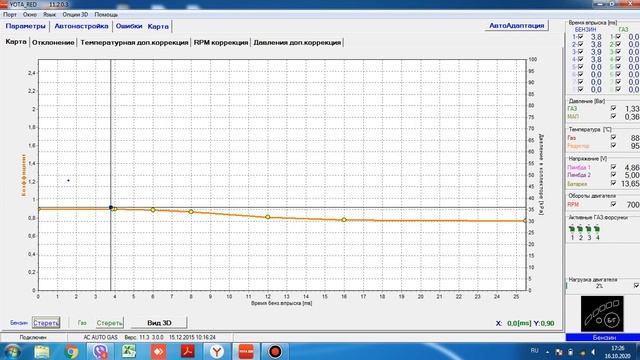Open the Язык menu

49,14
